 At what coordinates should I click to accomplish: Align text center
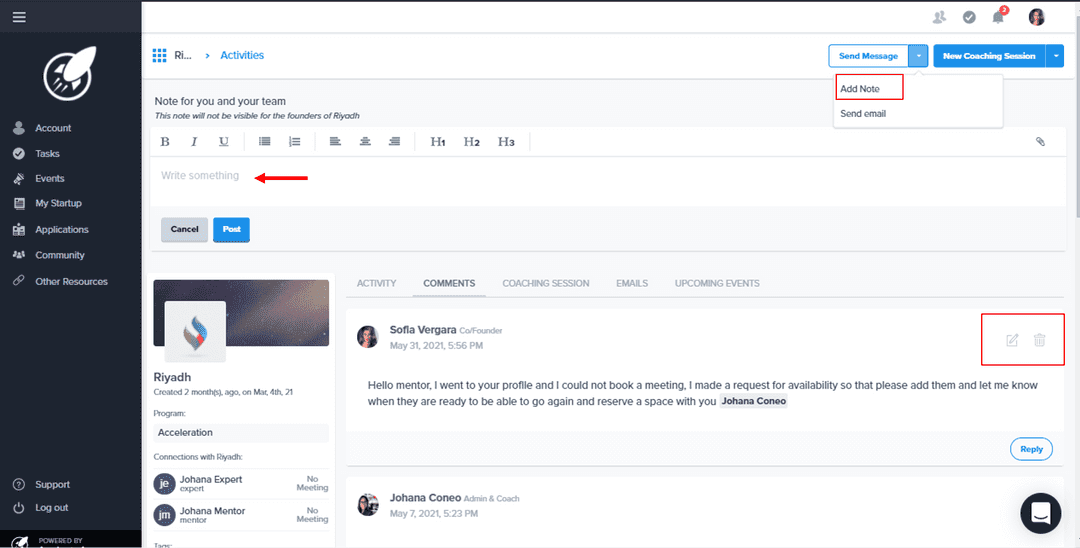coord(365,142)
